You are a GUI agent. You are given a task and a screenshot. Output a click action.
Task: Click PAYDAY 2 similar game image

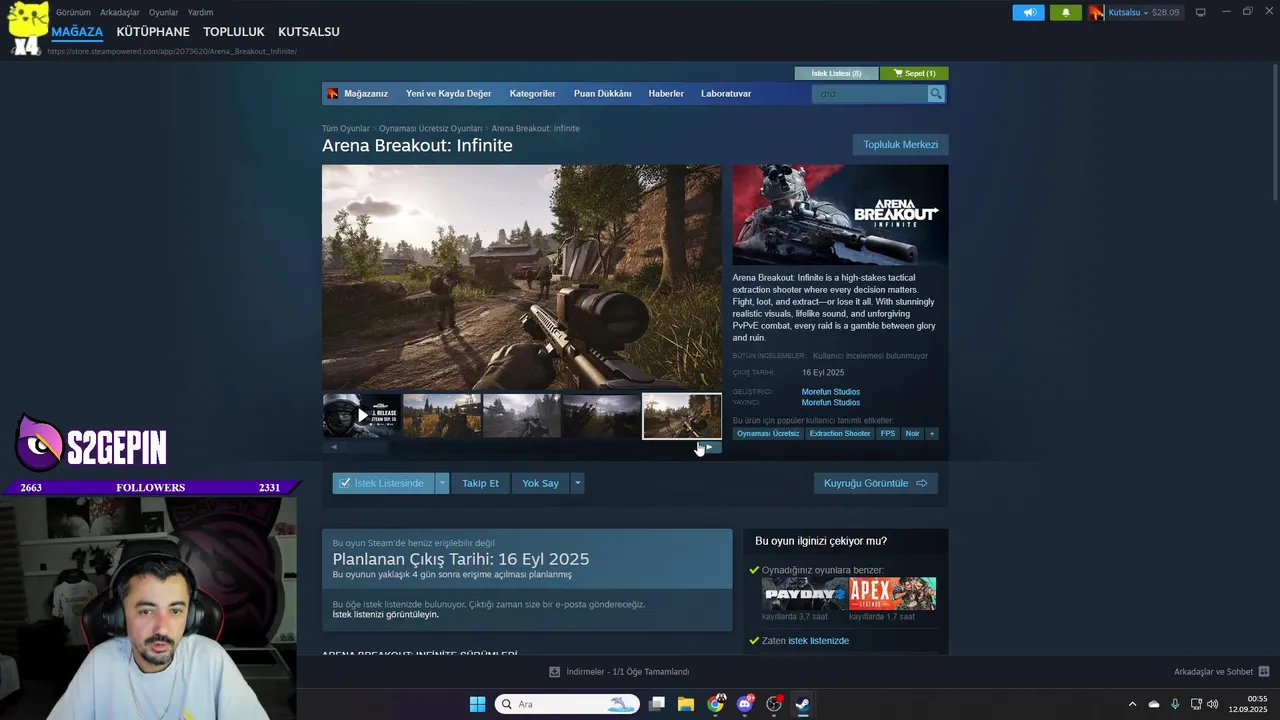(805, 594)
